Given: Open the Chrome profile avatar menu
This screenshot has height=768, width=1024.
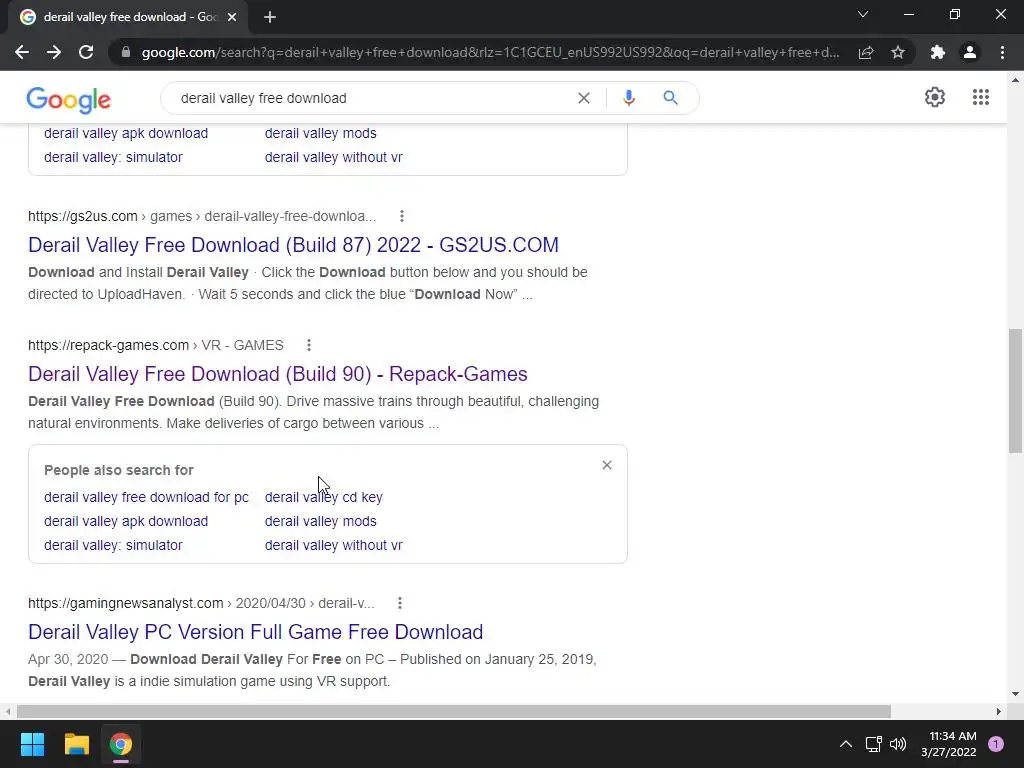Looking at the screenshot, I should pos(970,52).
